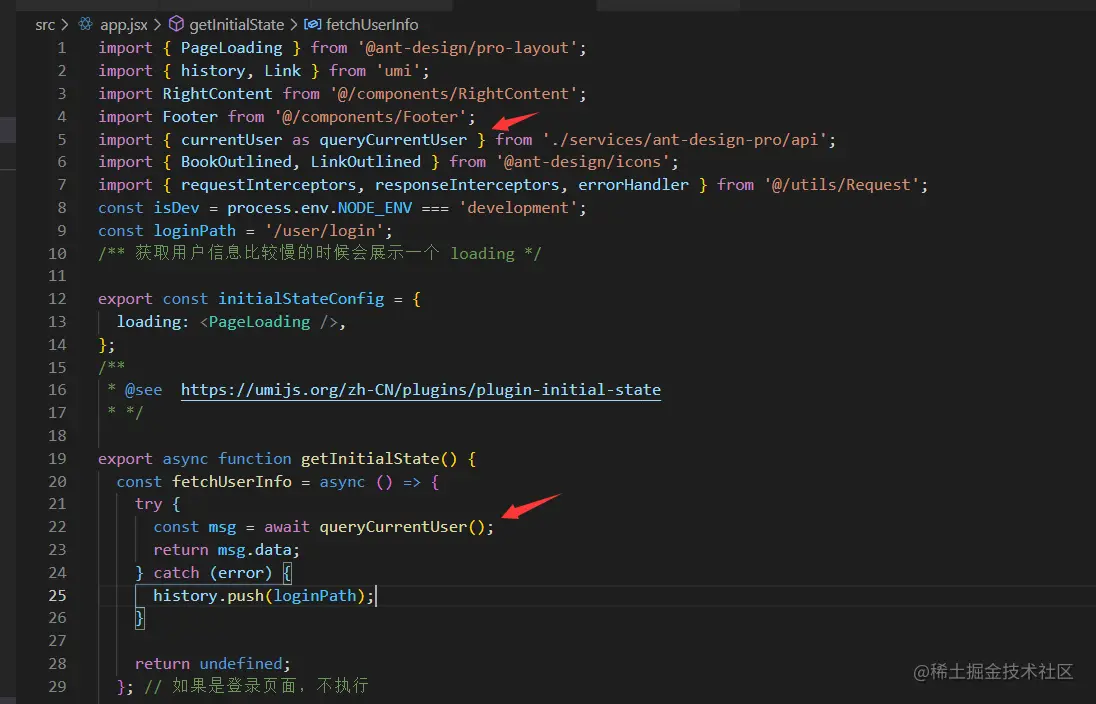Click 'history' in the line 2 import
1096x704 pixels.
click(x=212, y=71)
